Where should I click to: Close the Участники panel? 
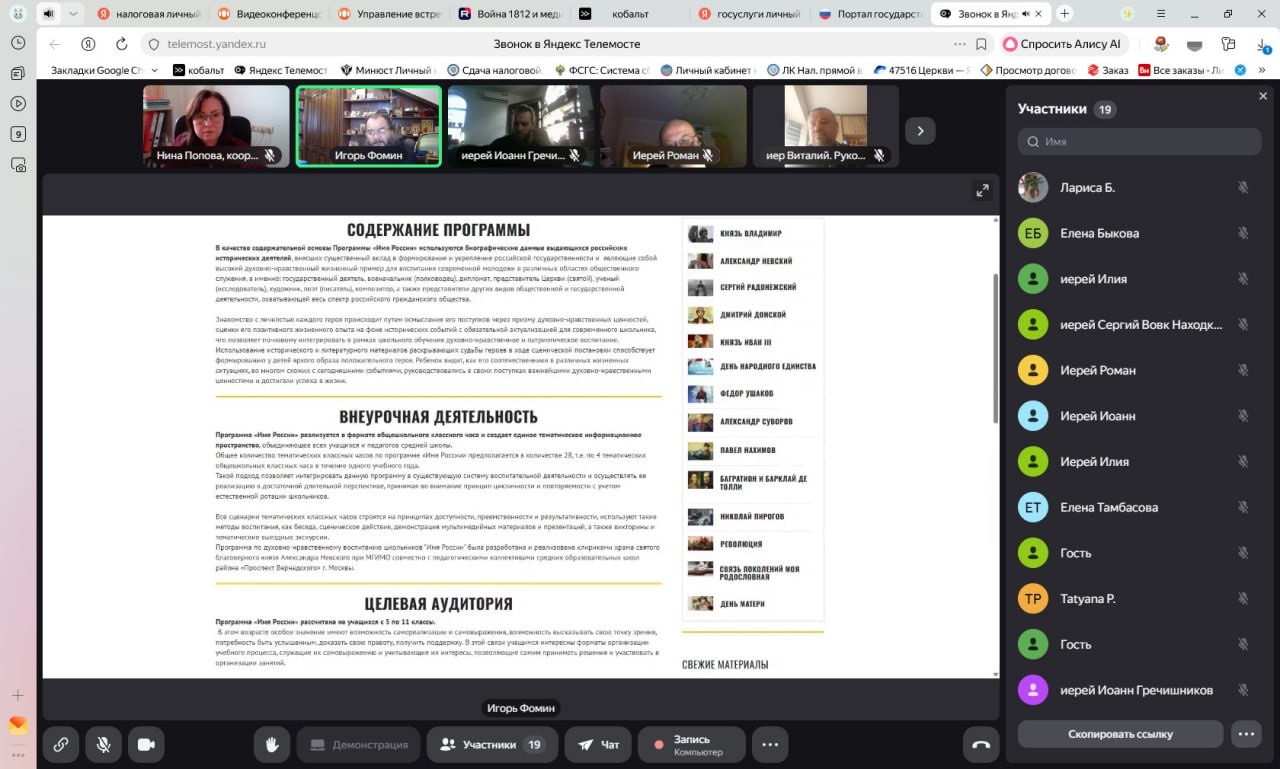[1262, 96]
